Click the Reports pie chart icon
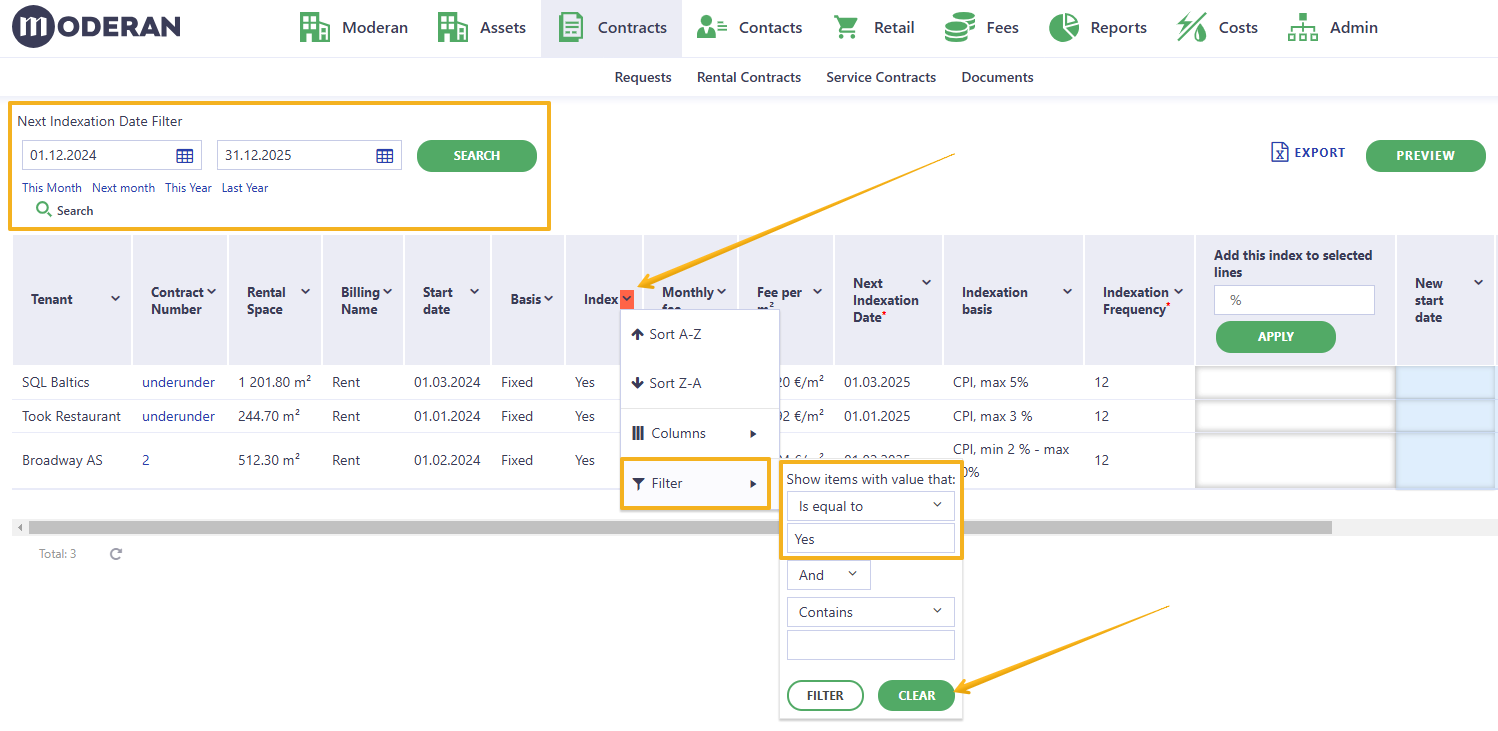The height and width of the screenshot is (731, 1498). (x=1064, y=27)
